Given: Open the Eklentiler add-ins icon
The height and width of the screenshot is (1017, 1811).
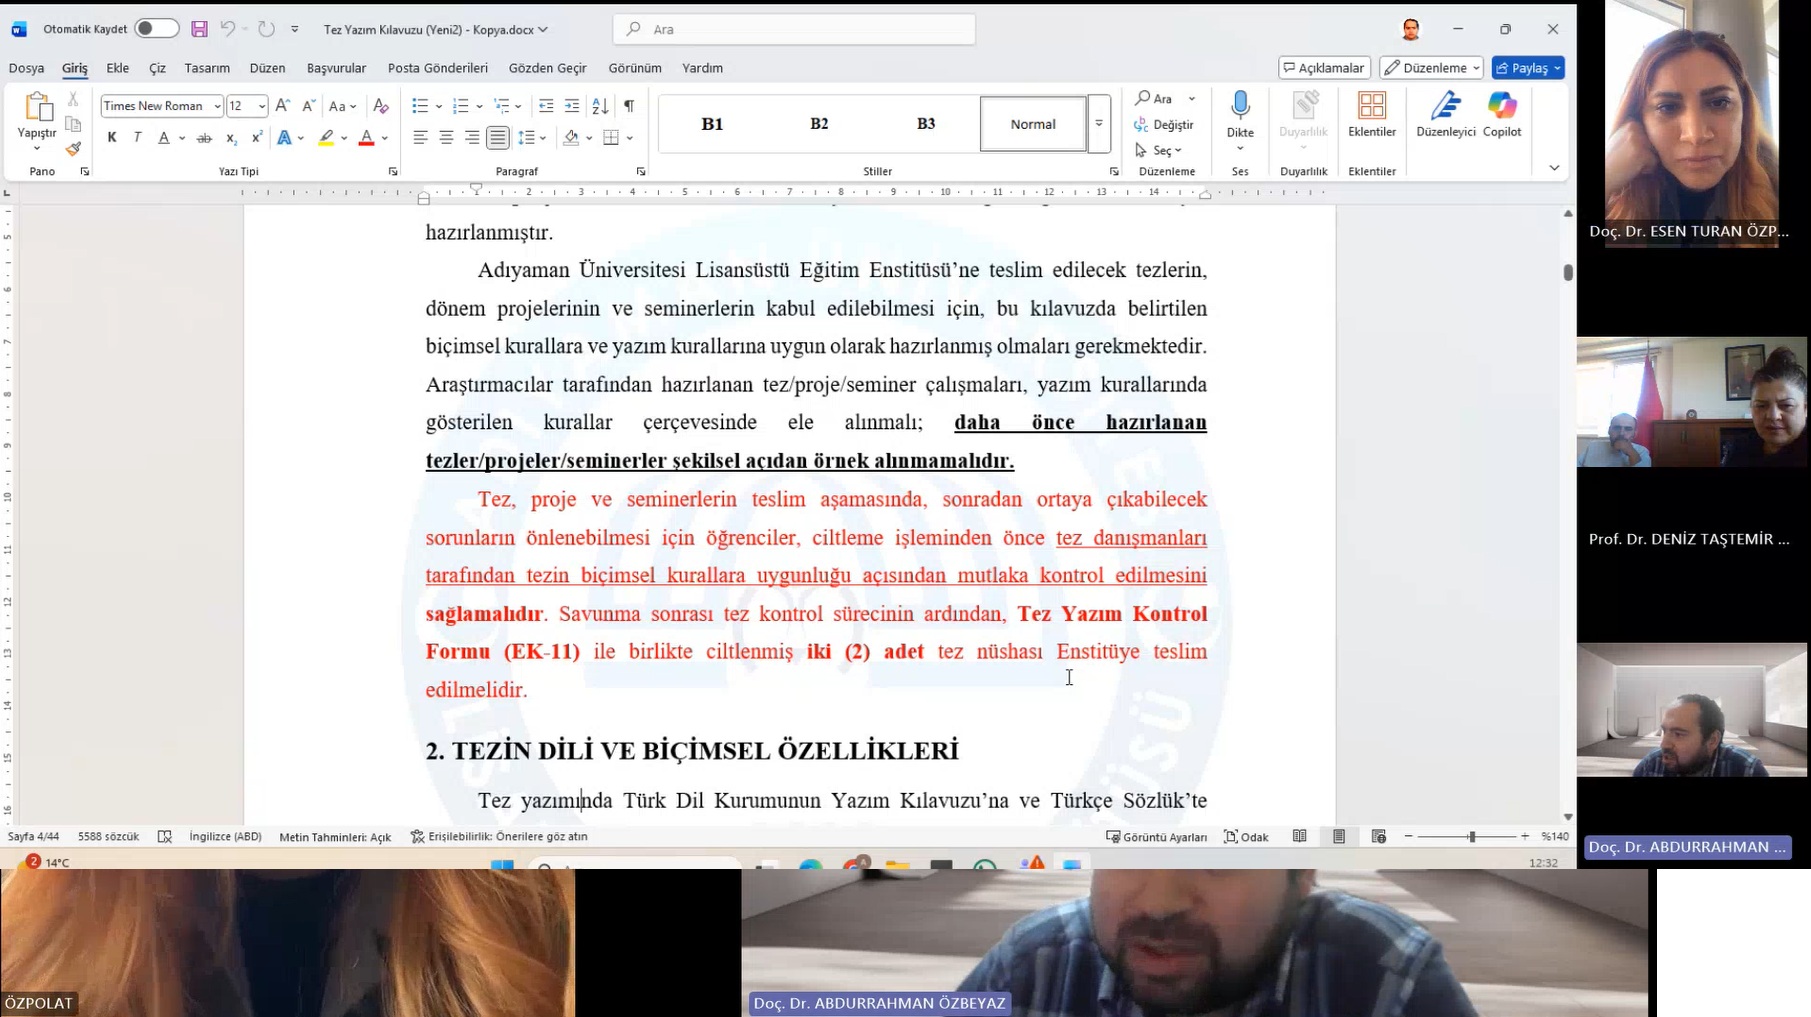Looking at the screenshot, I should click(x=1371, y=106).
